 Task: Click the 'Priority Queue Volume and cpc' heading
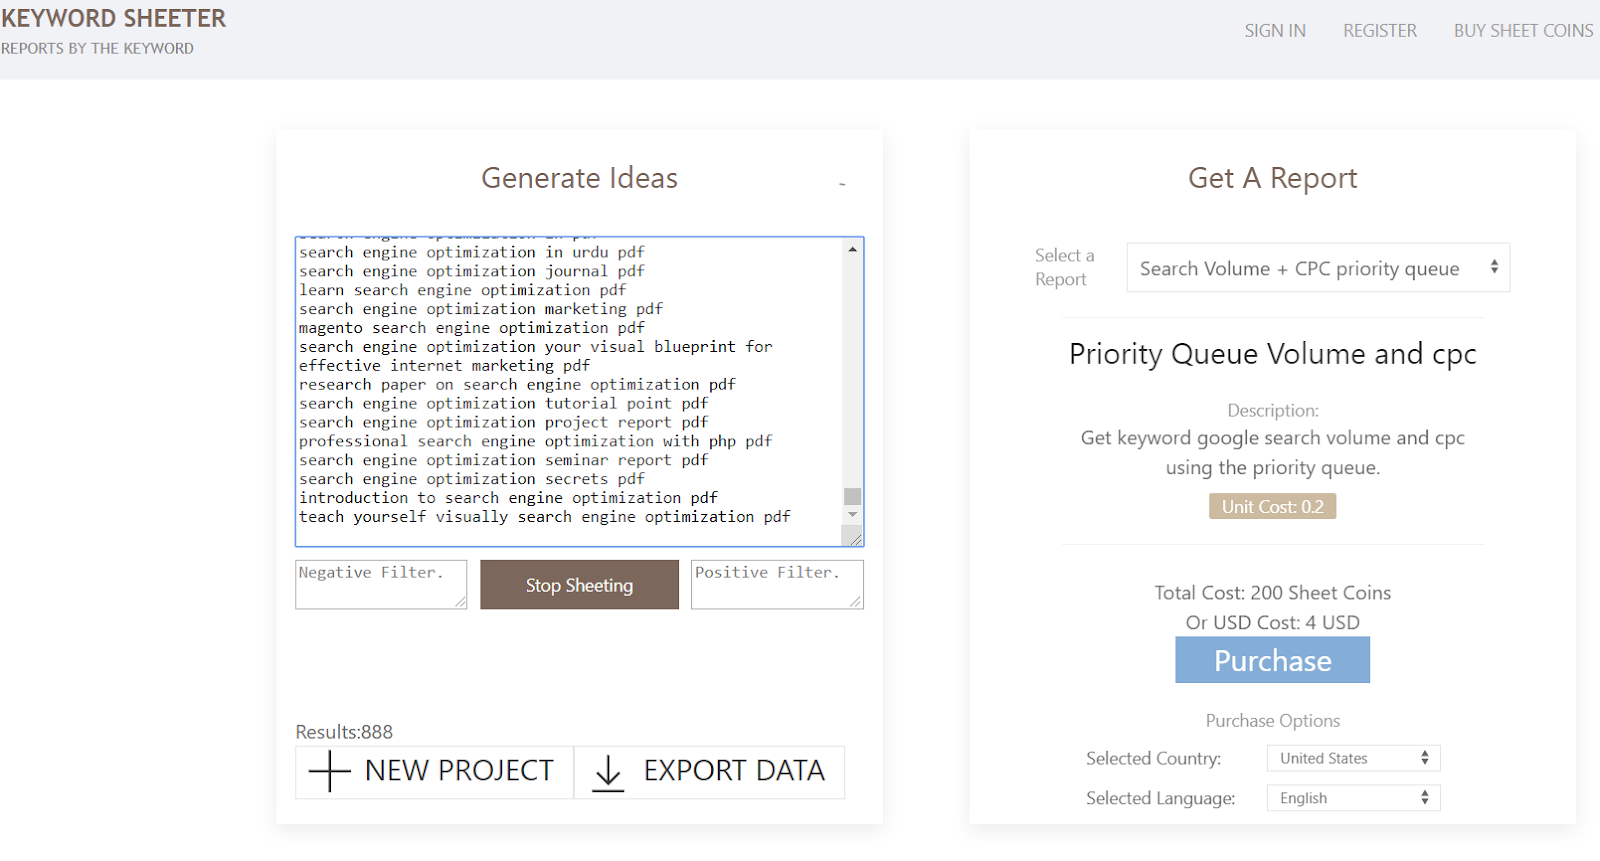[x=1272, y=355]
